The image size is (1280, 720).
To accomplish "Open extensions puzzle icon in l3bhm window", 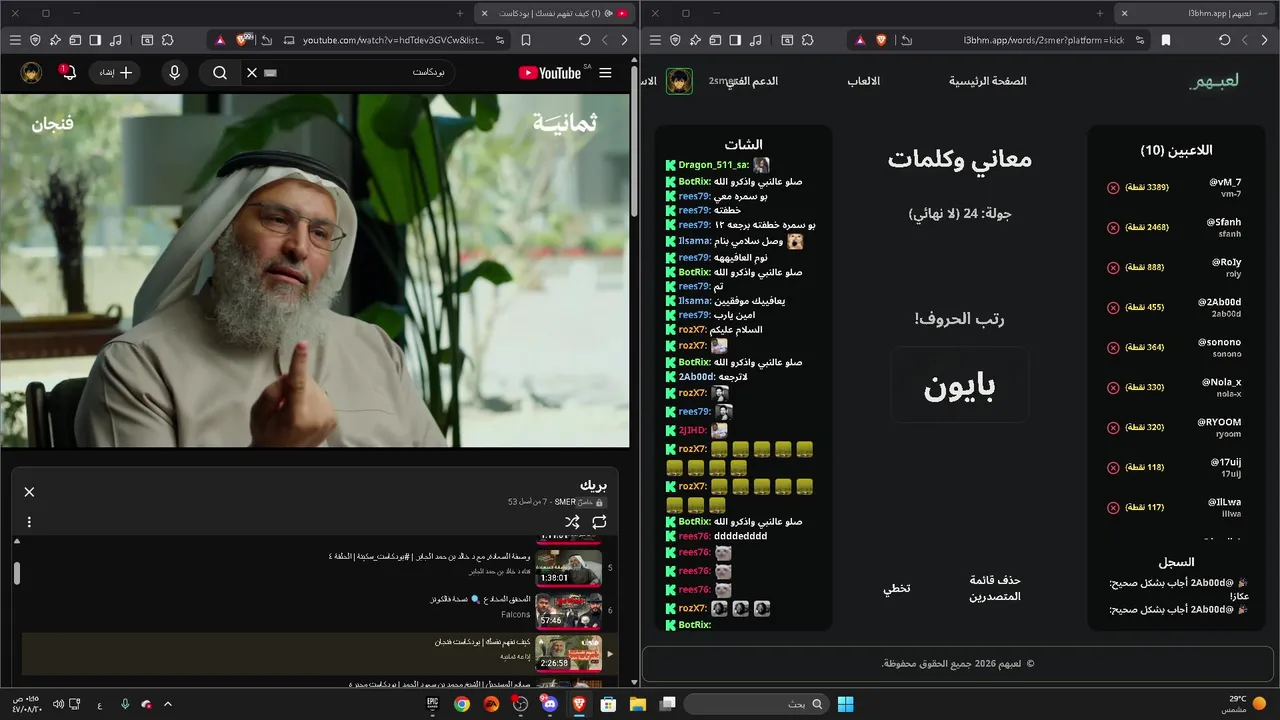I will (x=807, y=40).
